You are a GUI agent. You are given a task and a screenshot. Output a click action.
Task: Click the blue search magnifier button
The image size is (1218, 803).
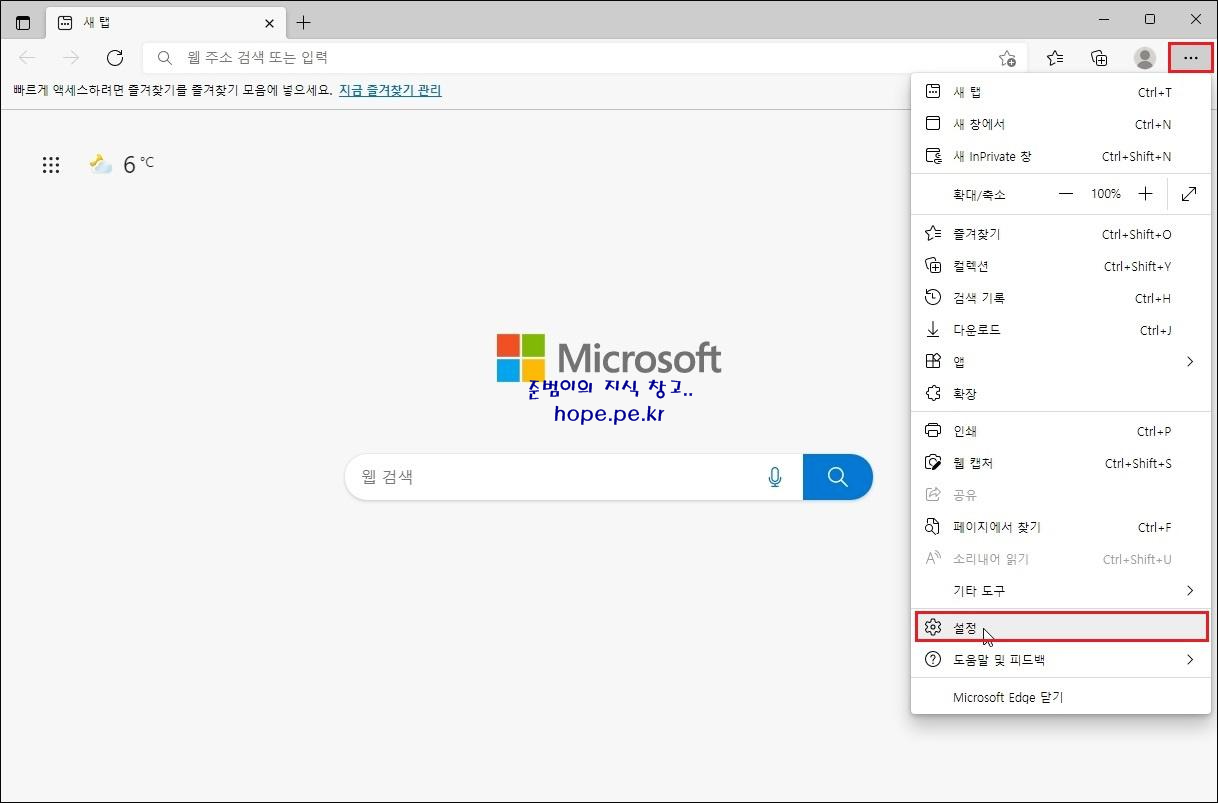coord(838,477)
